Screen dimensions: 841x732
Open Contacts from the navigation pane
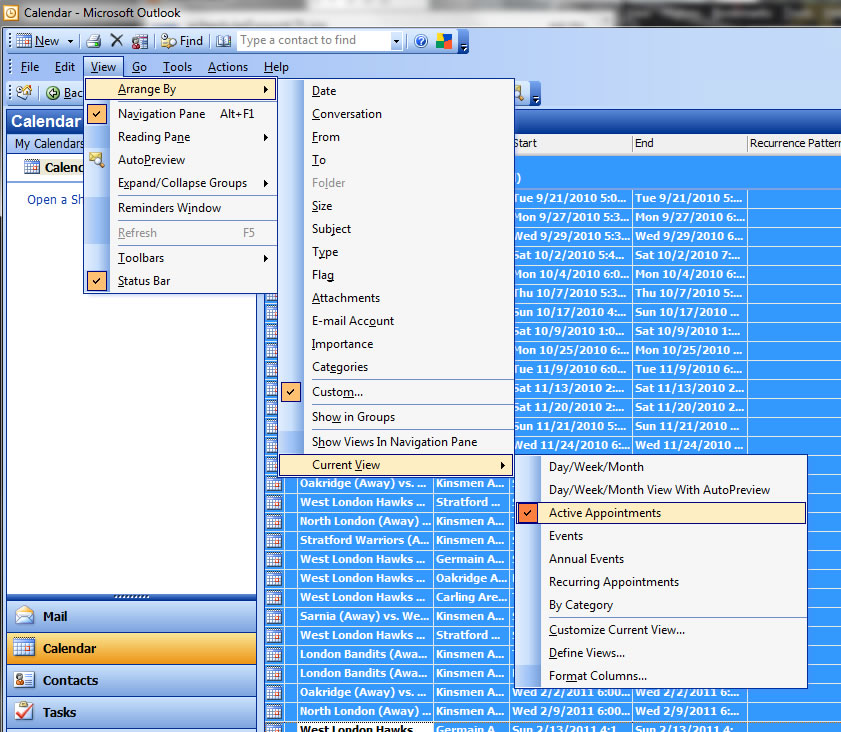click(131, 680)
